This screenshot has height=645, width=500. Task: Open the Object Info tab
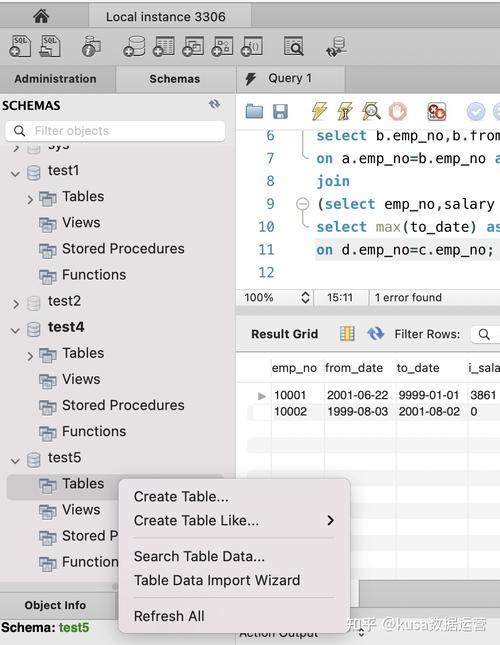click(x=55, y=605)
